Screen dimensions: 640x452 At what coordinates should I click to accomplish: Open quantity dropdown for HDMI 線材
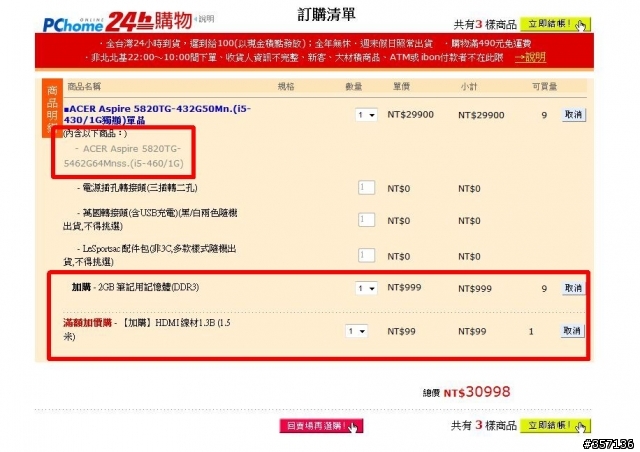coord(356,331)
